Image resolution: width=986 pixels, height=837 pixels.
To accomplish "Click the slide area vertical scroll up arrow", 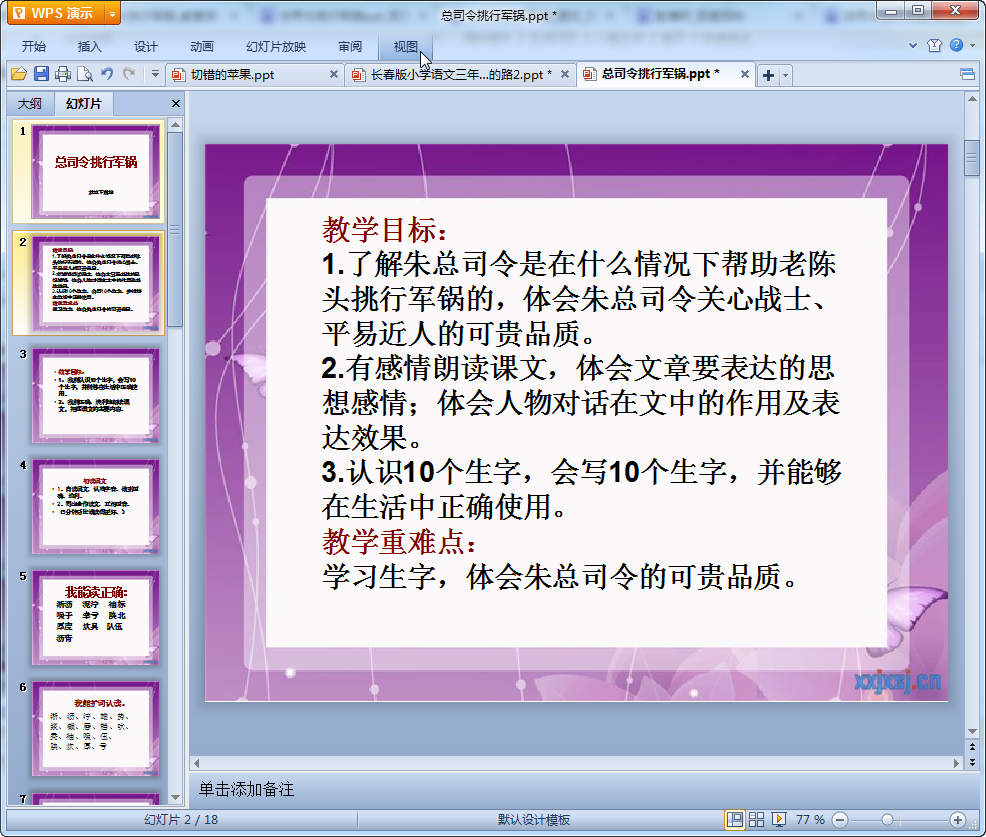I will 972,99.
